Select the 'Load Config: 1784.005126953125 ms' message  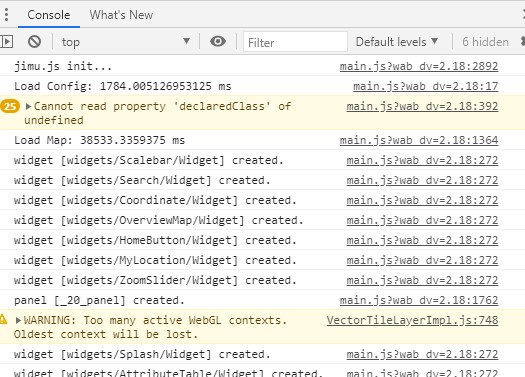[123, 86]
